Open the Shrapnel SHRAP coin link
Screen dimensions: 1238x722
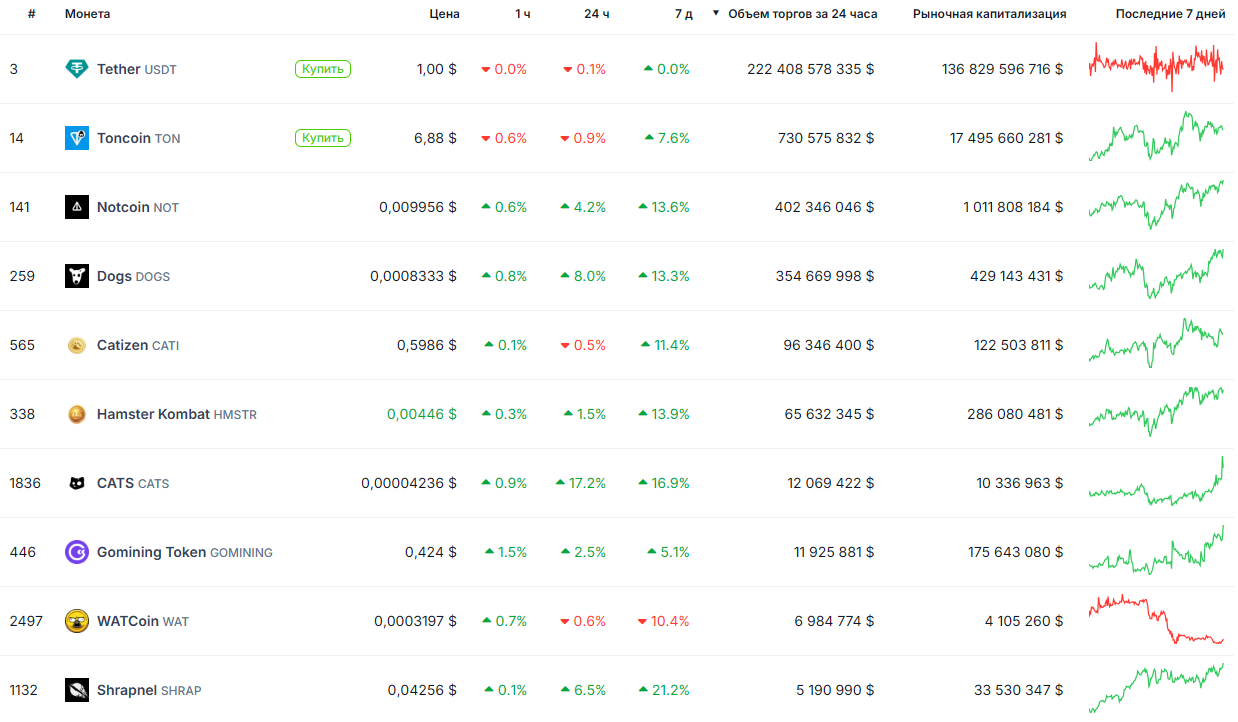point(149,690)
